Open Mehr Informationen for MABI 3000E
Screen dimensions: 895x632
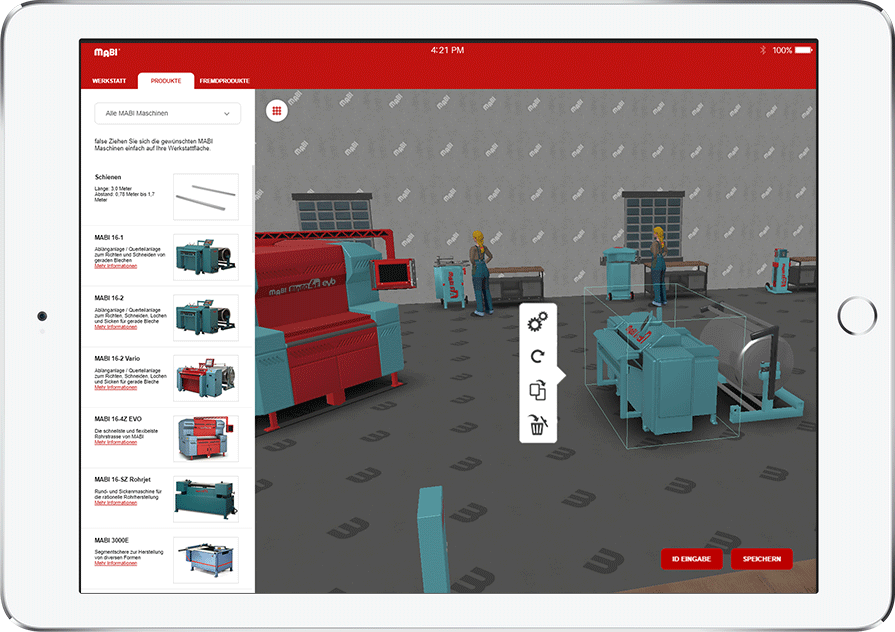115,563
